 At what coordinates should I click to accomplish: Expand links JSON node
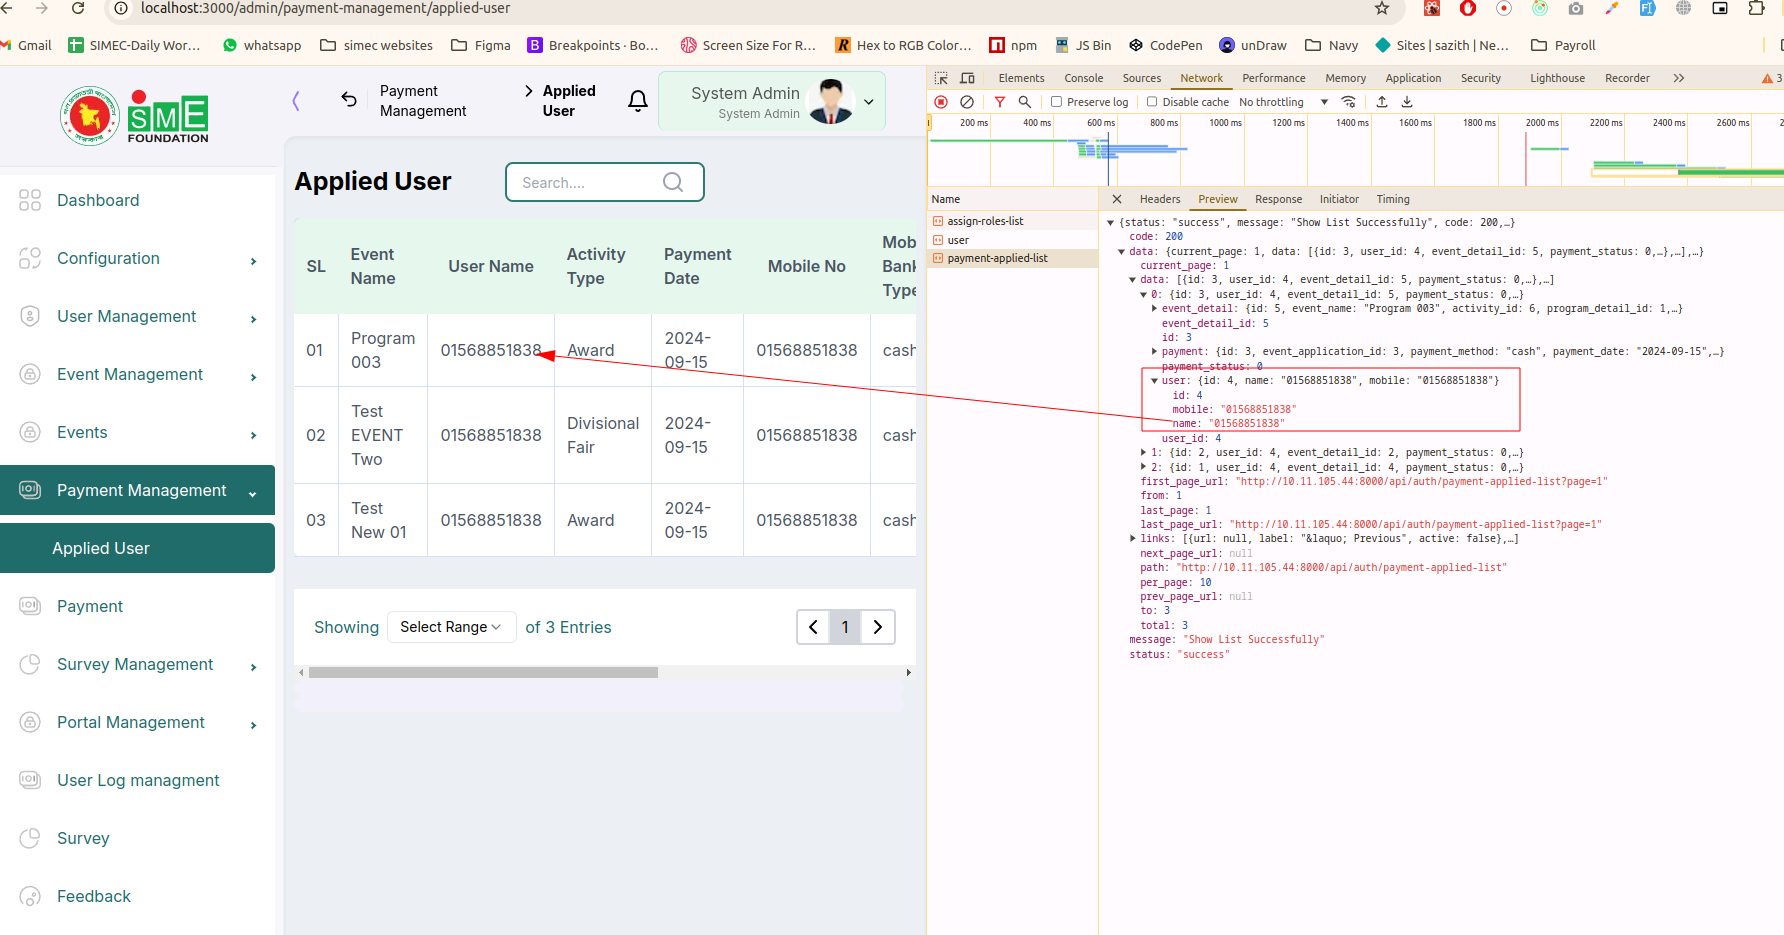coord(1133,539)
